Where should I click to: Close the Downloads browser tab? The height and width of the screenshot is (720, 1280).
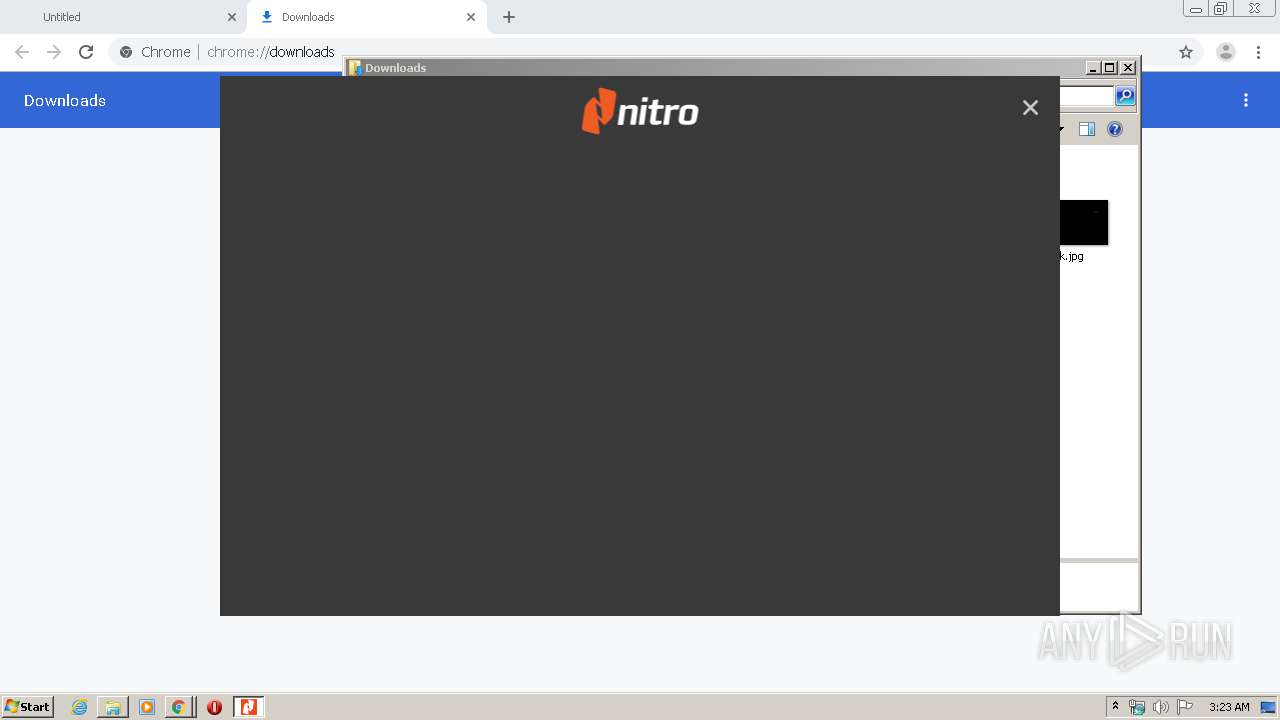(471, 17)
